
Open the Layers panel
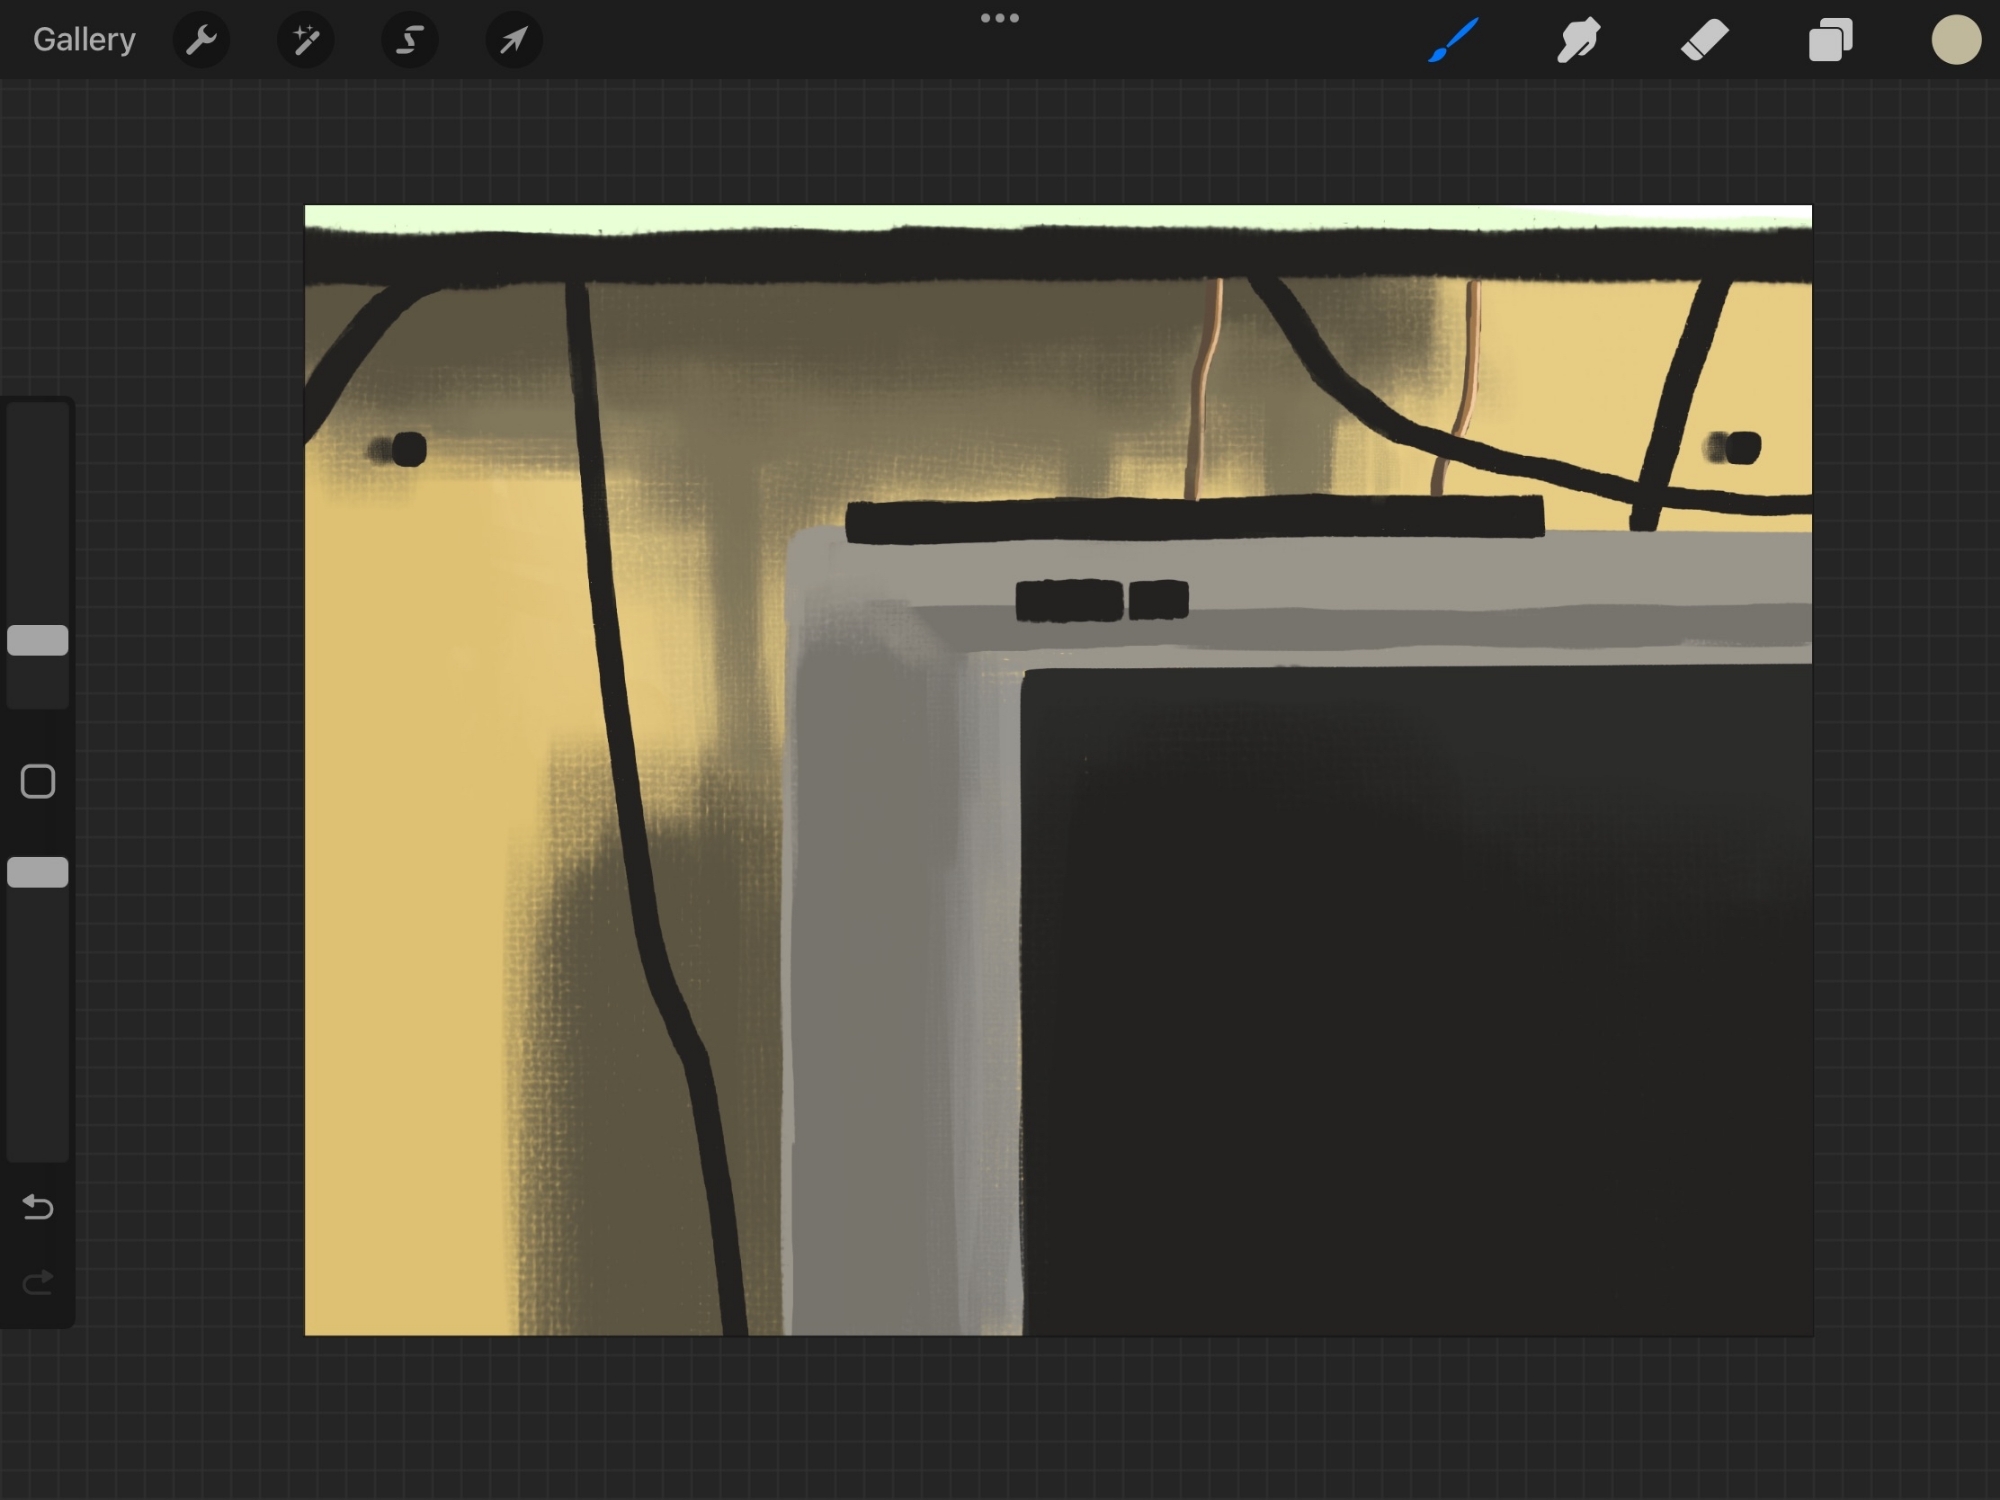(x=1830, y=41)
